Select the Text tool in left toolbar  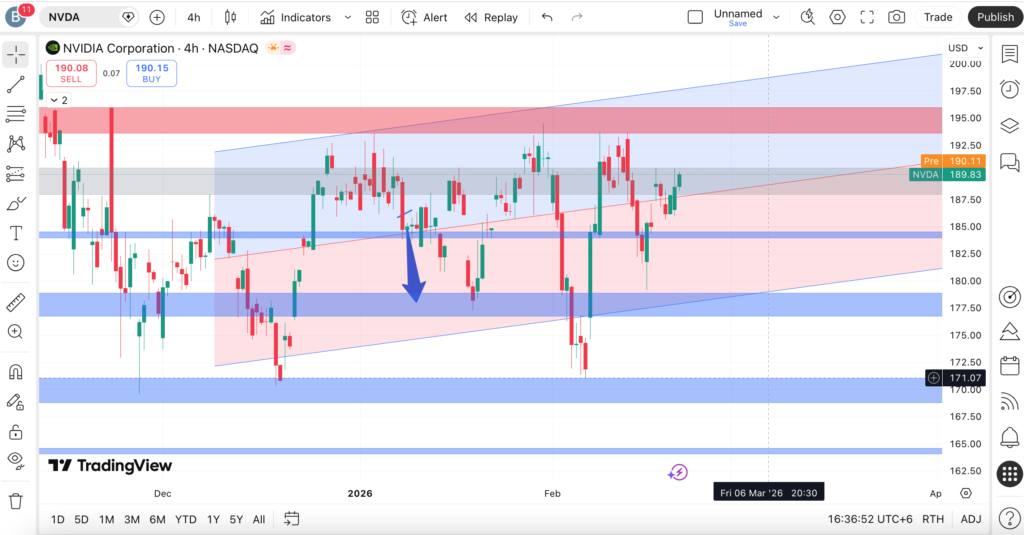click(x=16, y=233)
